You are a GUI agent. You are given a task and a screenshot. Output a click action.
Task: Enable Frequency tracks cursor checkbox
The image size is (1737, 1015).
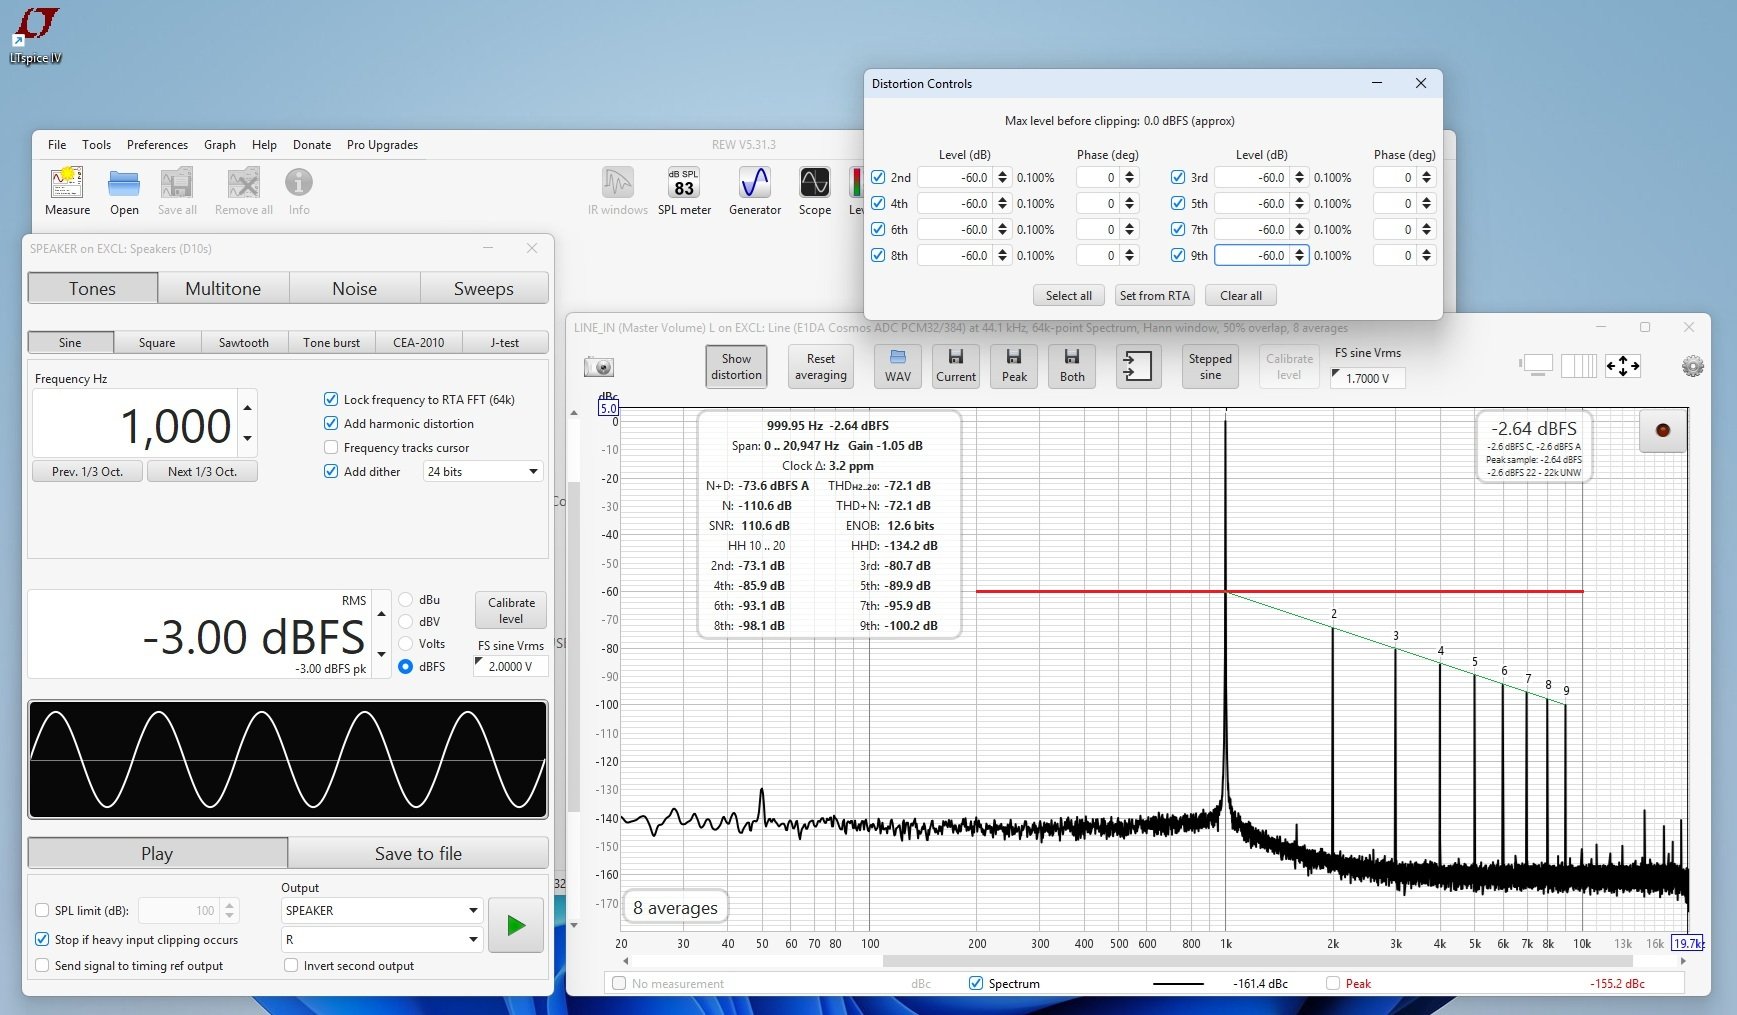[x=331, y=447]
